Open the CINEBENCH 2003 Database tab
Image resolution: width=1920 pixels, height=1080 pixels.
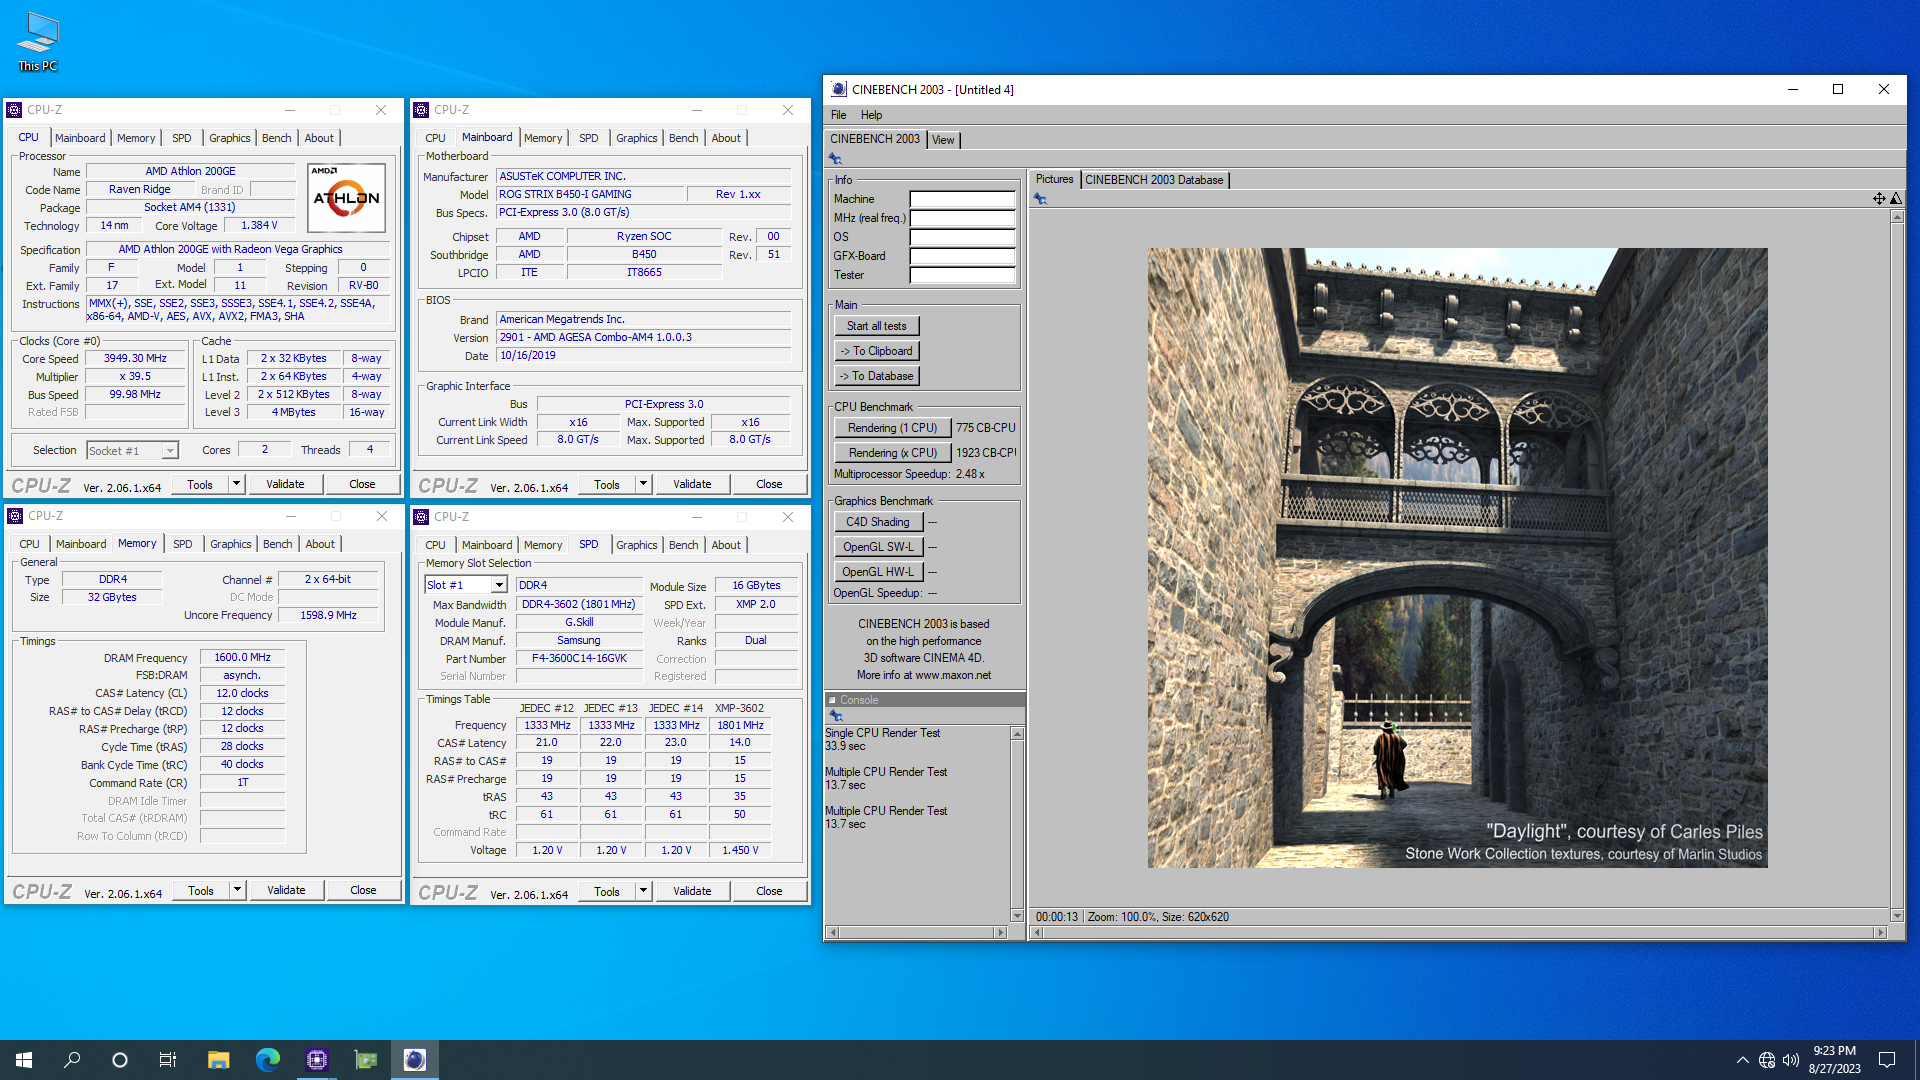(1154, 180)
